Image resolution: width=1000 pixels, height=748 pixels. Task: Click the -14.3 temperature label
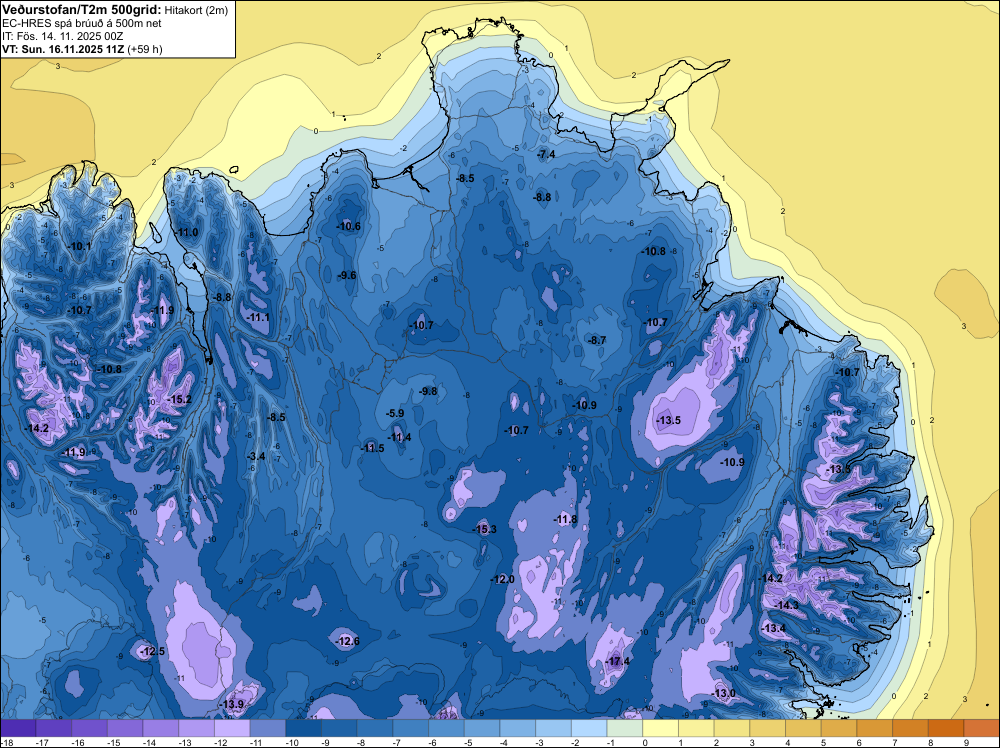coord(786,606)
